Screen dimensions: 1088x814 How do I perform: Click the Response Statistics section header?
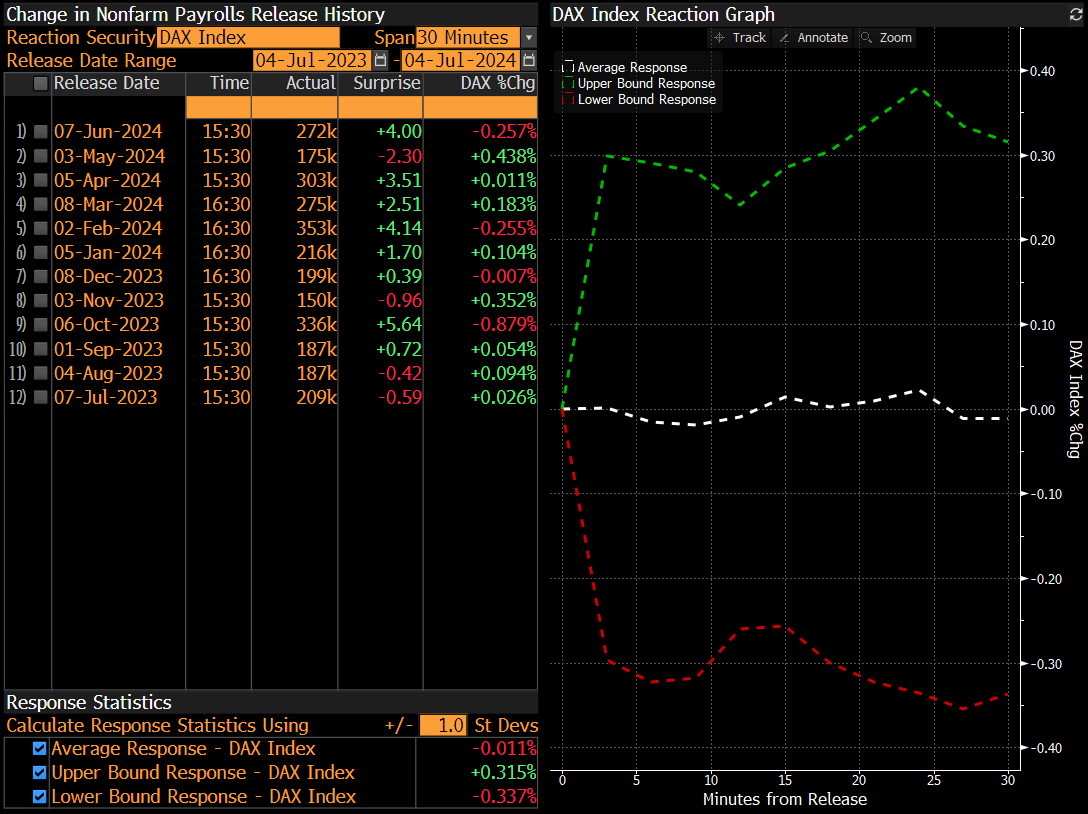point(89,702)
